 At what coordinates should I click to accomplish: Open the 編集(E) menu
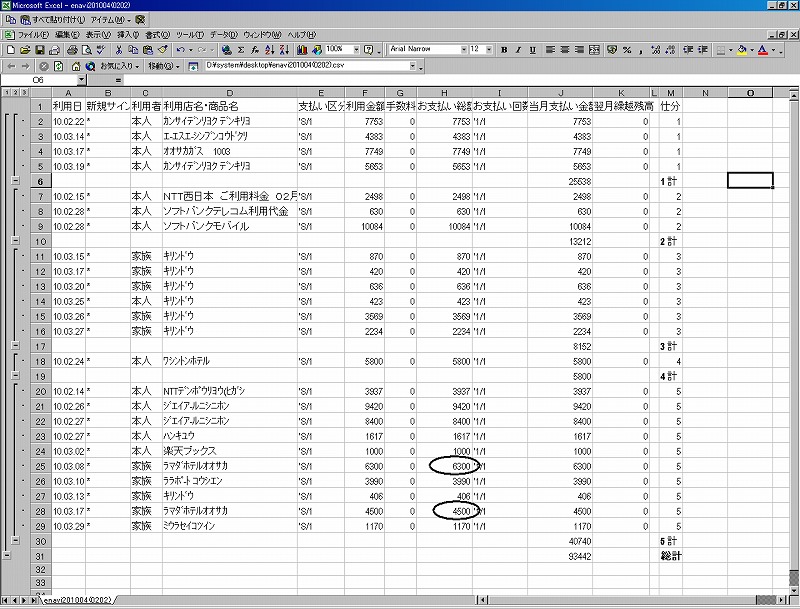(67, 35)
